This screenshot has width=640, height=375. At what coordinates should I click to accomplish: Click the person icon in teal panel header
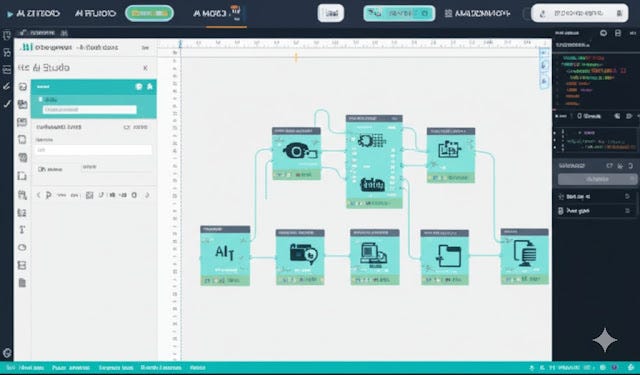150,87
